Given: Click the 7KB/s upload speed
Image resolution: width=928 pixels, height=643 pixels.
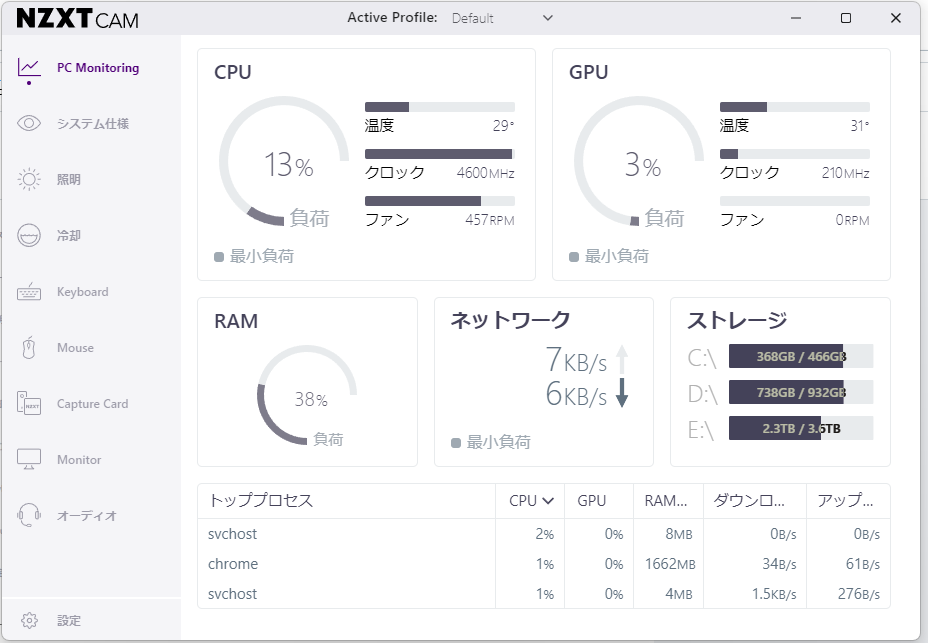Looking at the screenshot, I should (x=576, y=359).
